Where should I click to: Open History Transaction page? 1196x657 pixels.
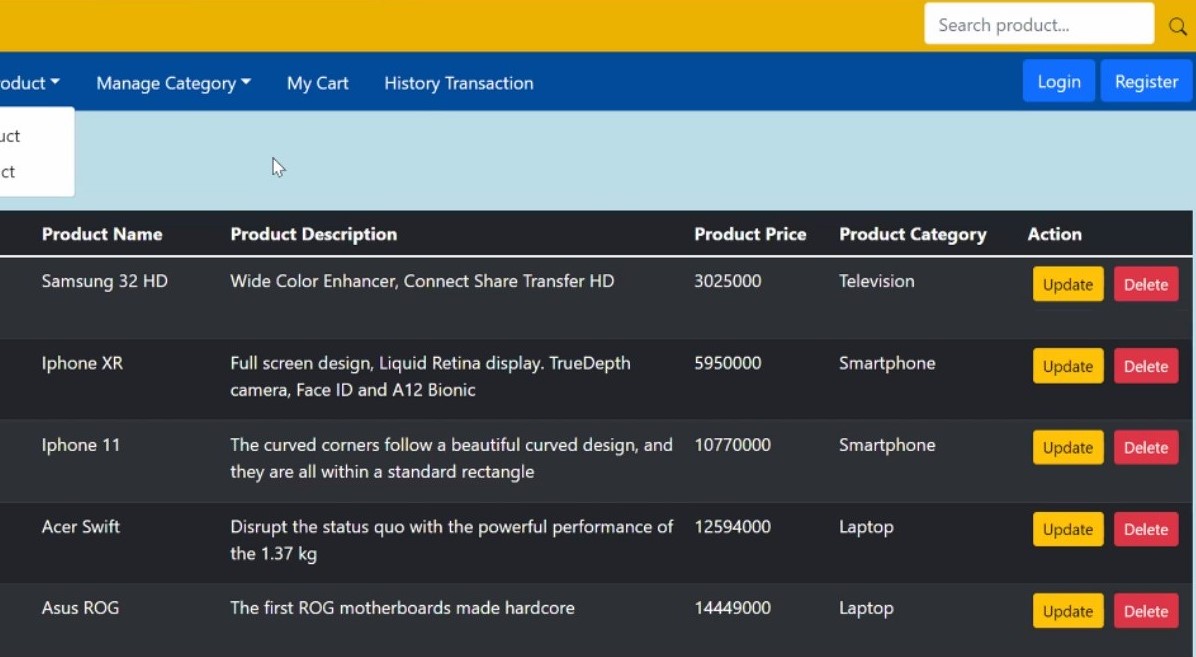coord(458,83)
